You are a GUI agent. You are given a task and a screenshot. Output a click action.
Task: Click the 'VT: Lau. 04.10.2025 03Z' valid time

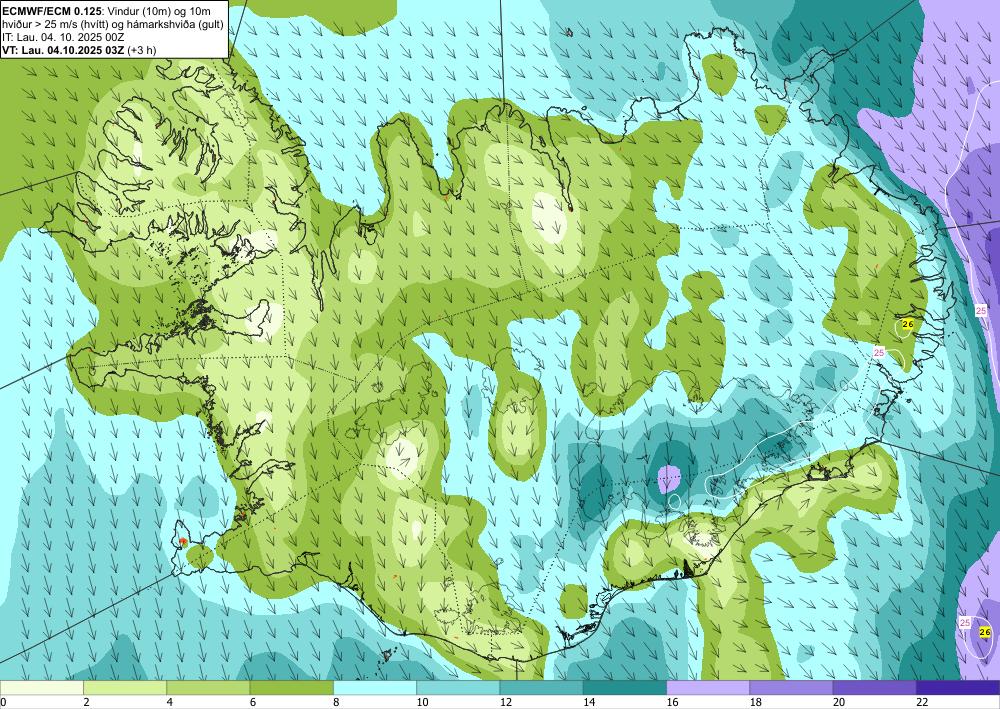click(x=63, y=50)
